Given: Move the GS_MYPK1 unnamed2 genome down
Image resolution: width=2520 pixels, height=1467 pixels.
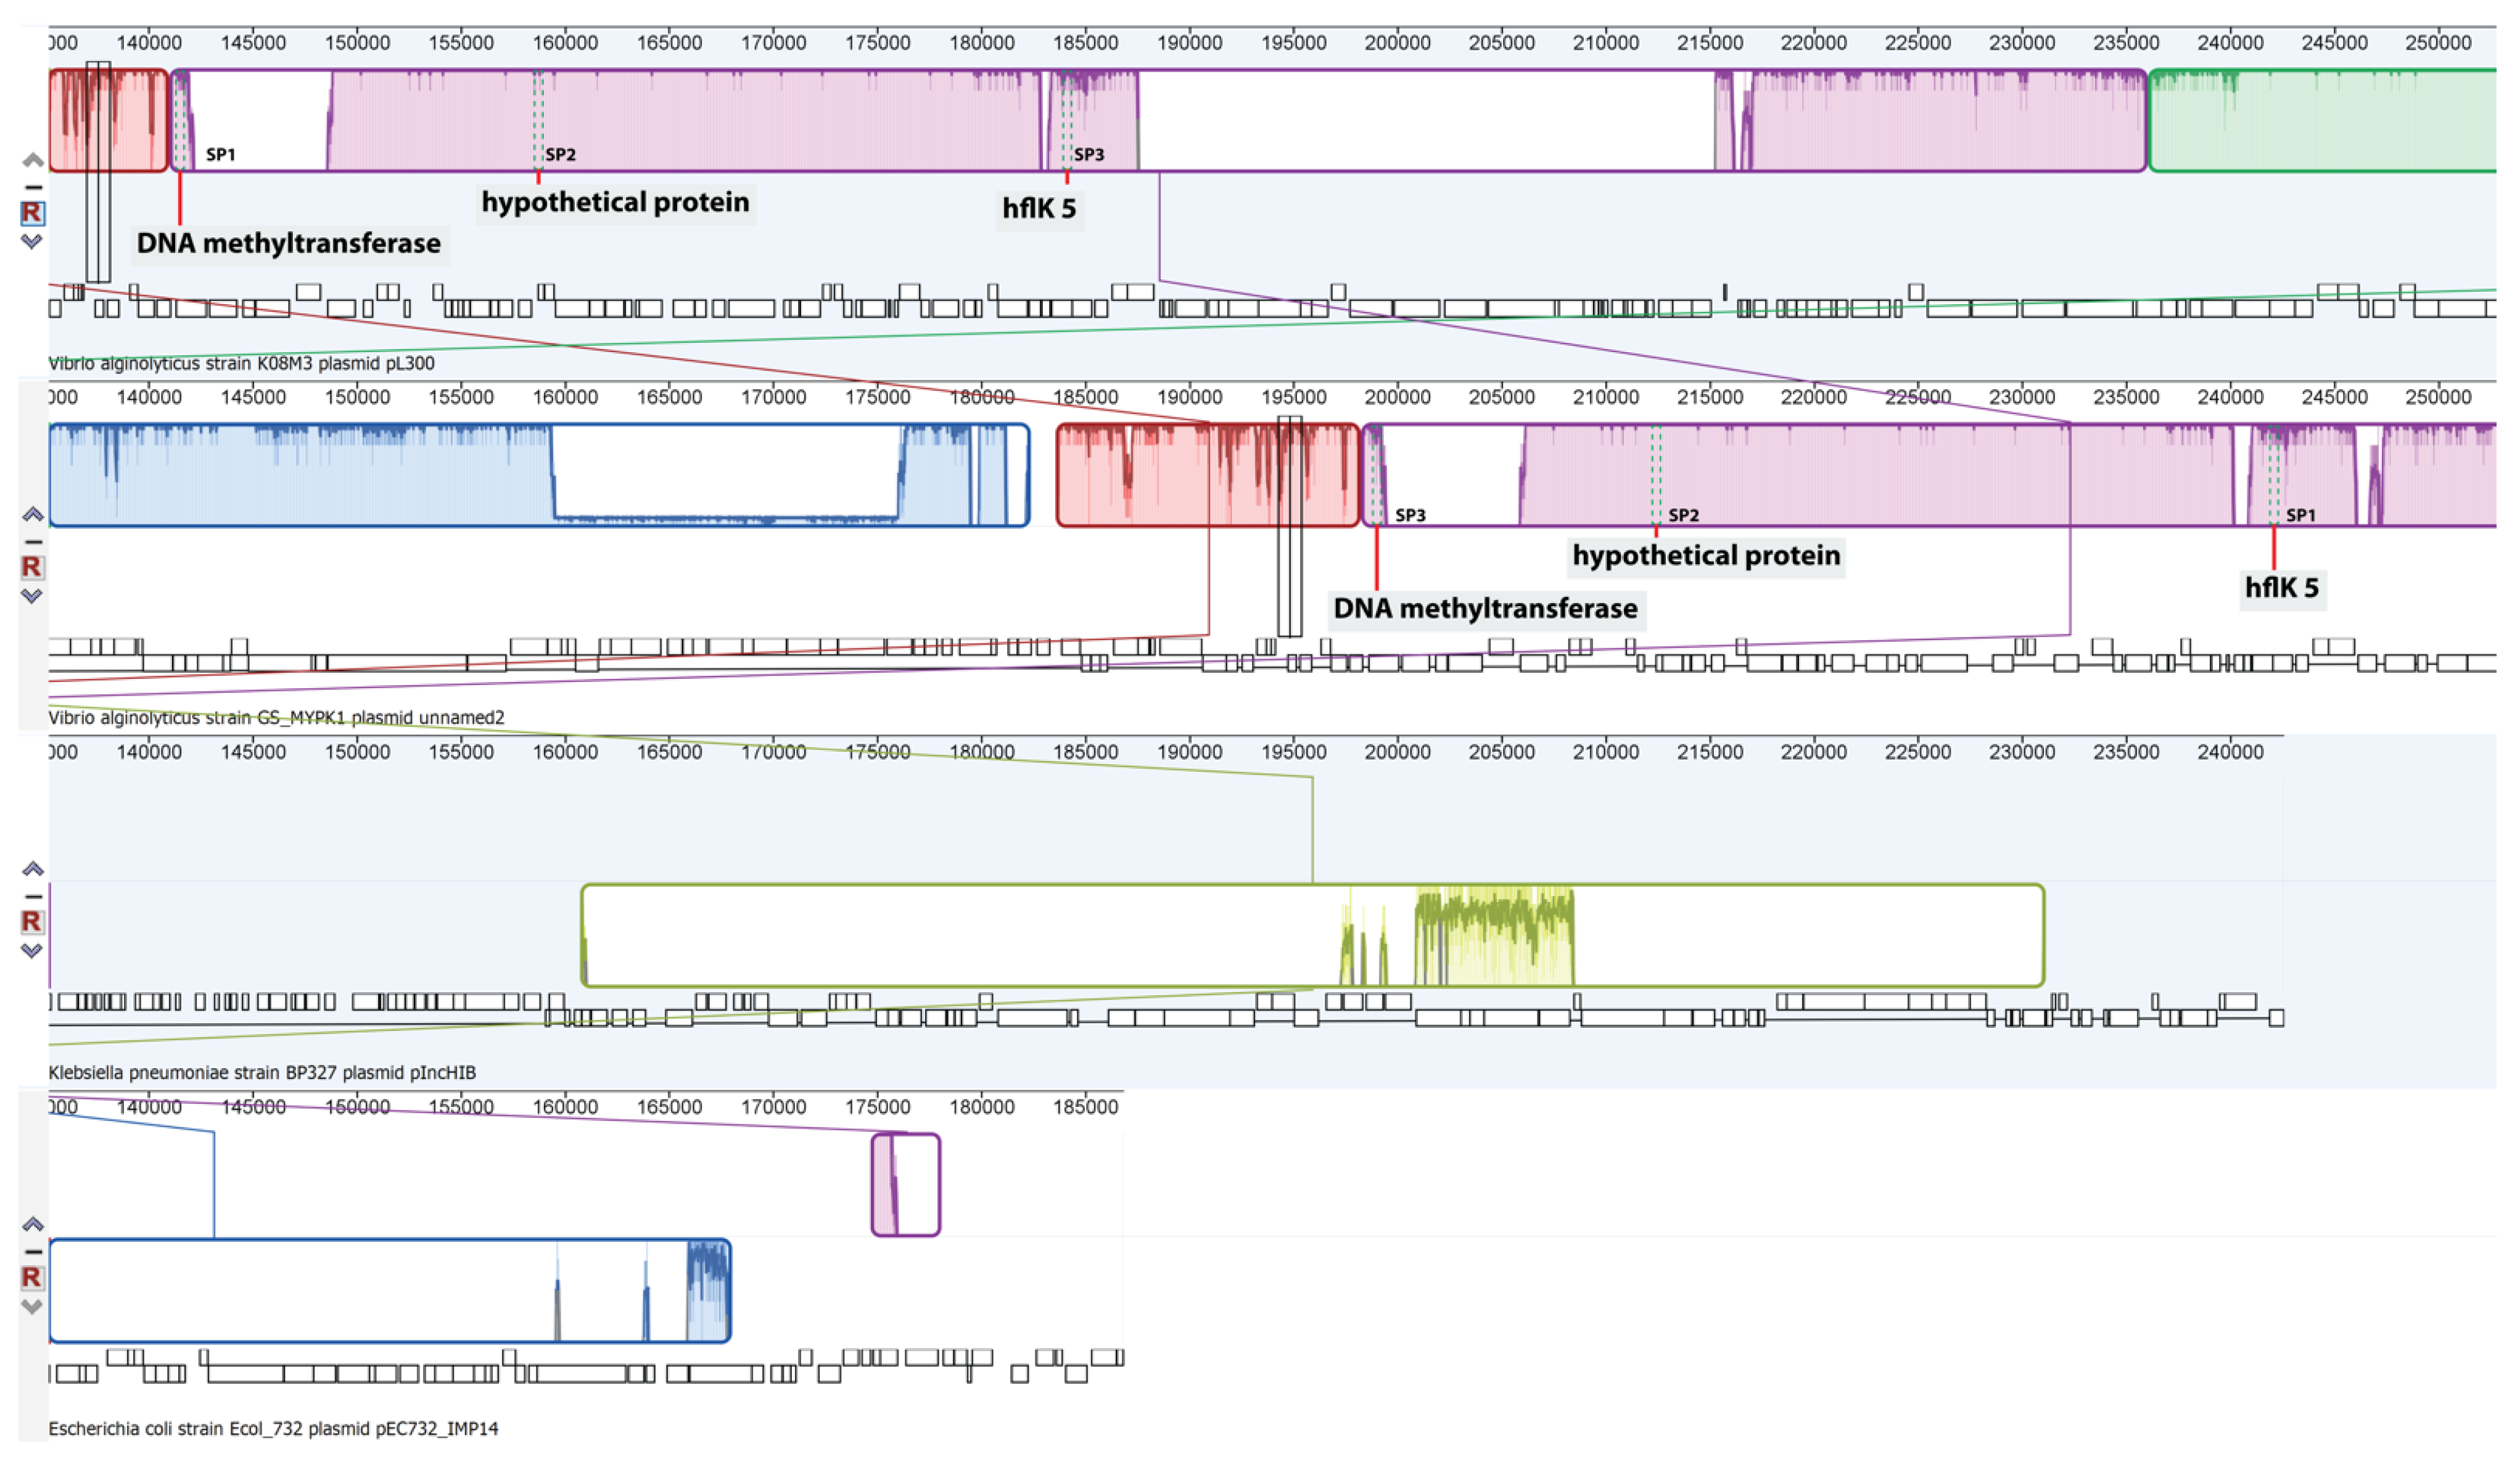Looking at the screenshot, I should 32,596.
